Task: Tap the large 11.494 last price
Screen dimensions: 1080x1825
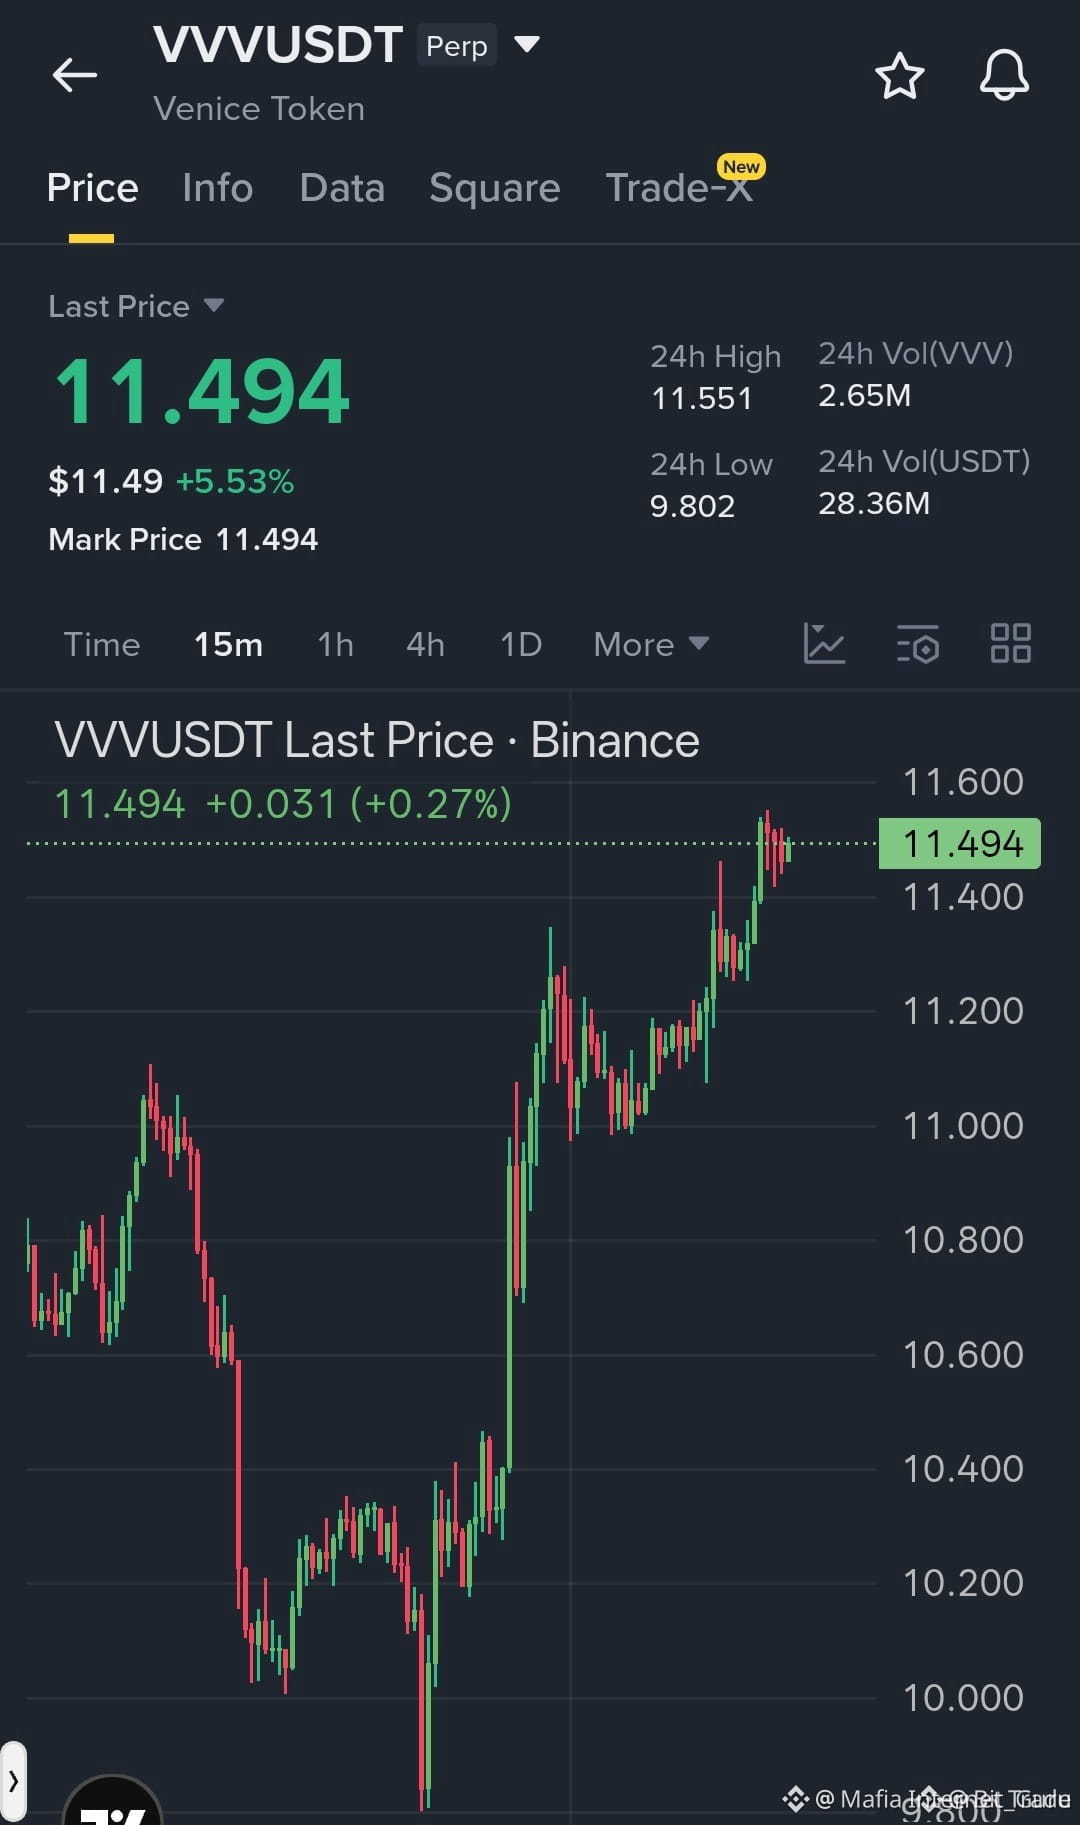Action: point(202,391)
